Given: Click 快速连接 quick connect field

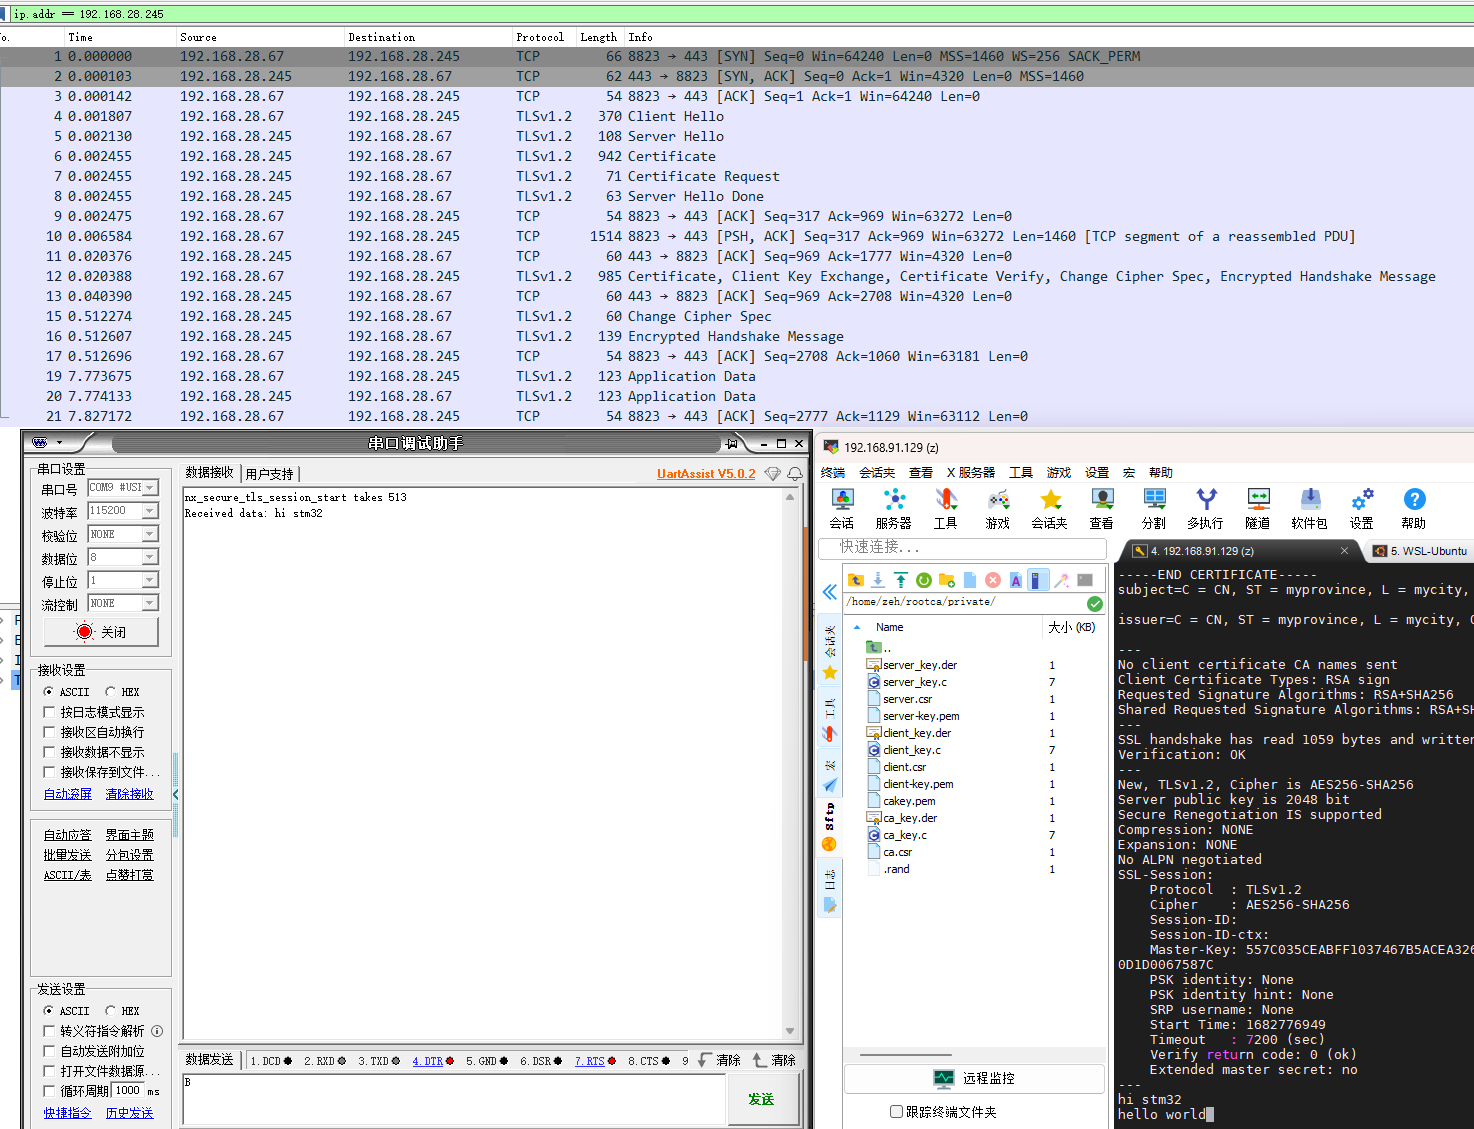Looking at the screenshot, I should [x=962, y=548].
